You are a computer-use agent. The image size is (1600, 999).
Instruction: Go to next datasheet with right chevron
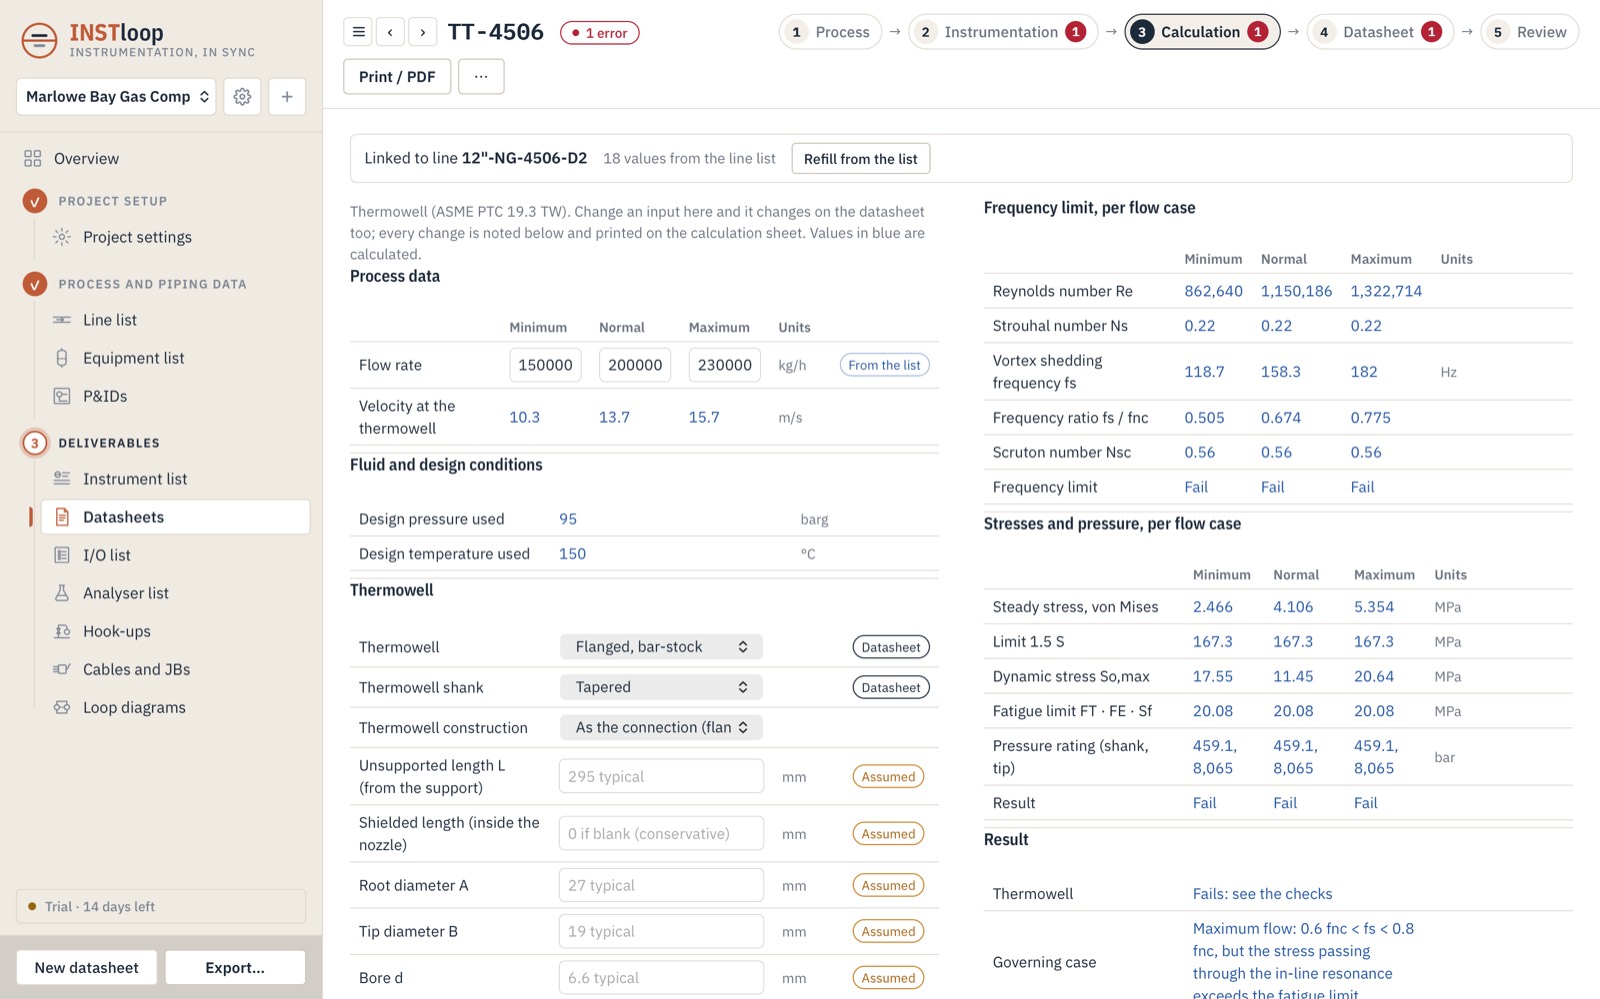click(x=423, y=32)
